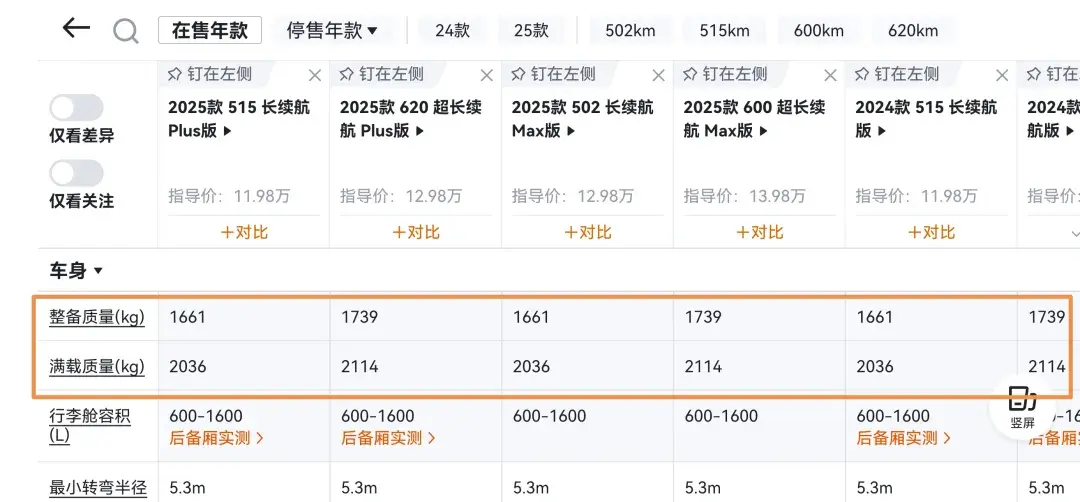Filter by 25款

pyautogui.click(x=532, y=30)
